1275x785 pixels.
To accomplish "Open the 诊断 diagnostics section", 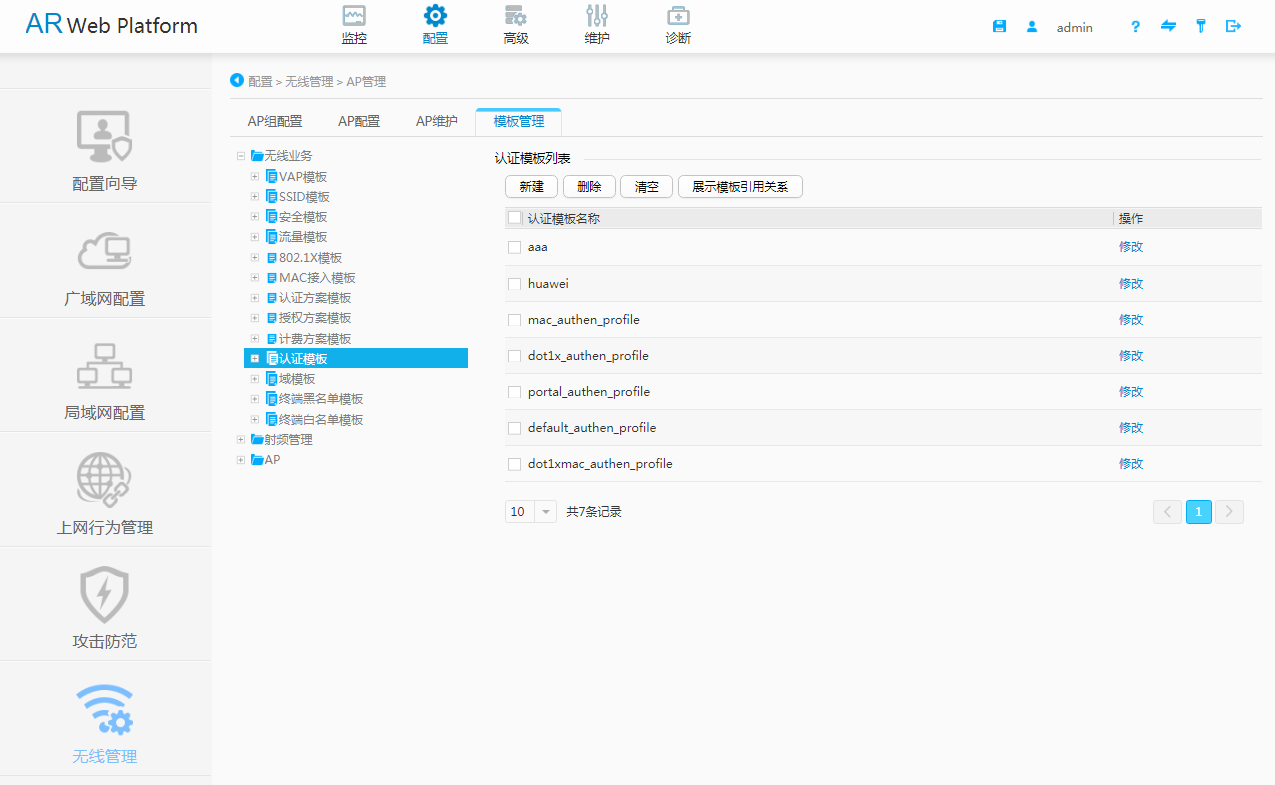I will [x=678, y=26].
